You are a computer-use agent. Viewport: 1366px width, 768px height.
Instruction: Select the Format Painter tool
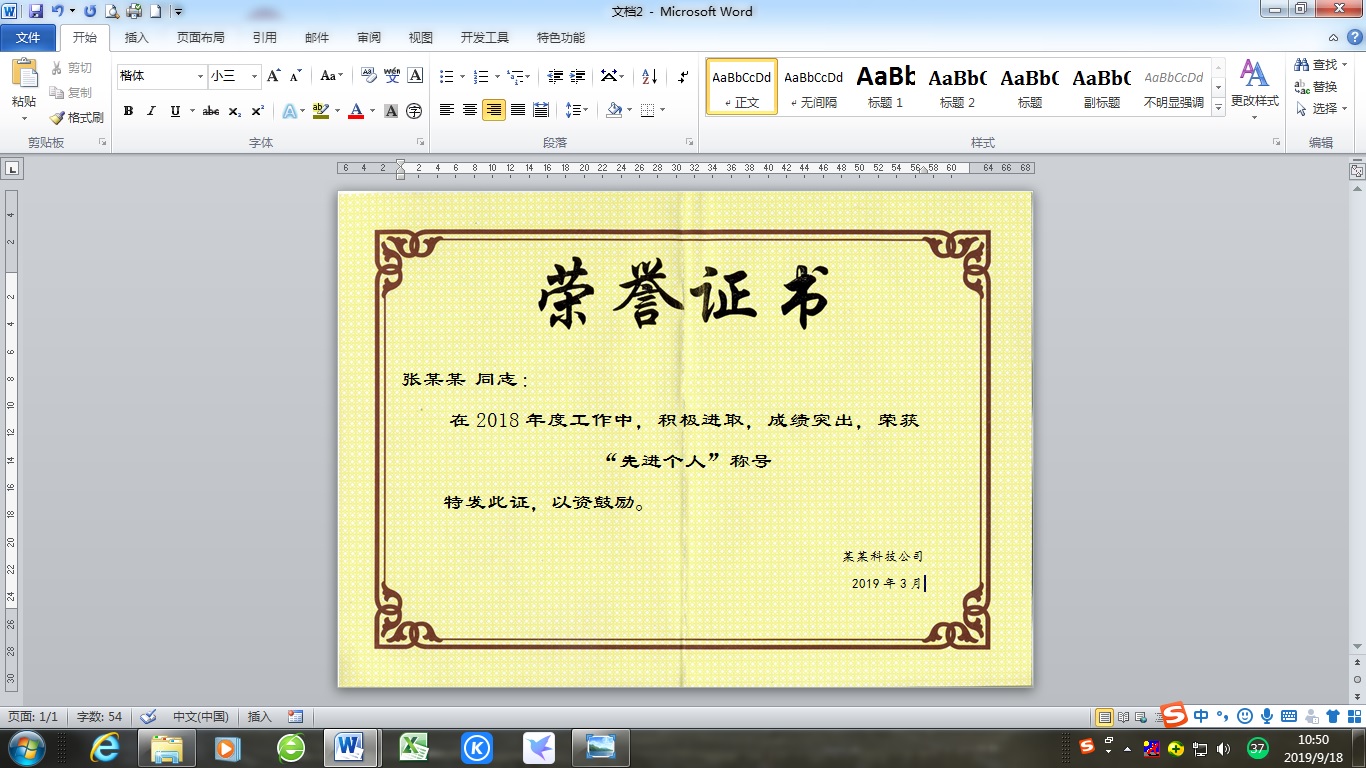tap(77, 116)
